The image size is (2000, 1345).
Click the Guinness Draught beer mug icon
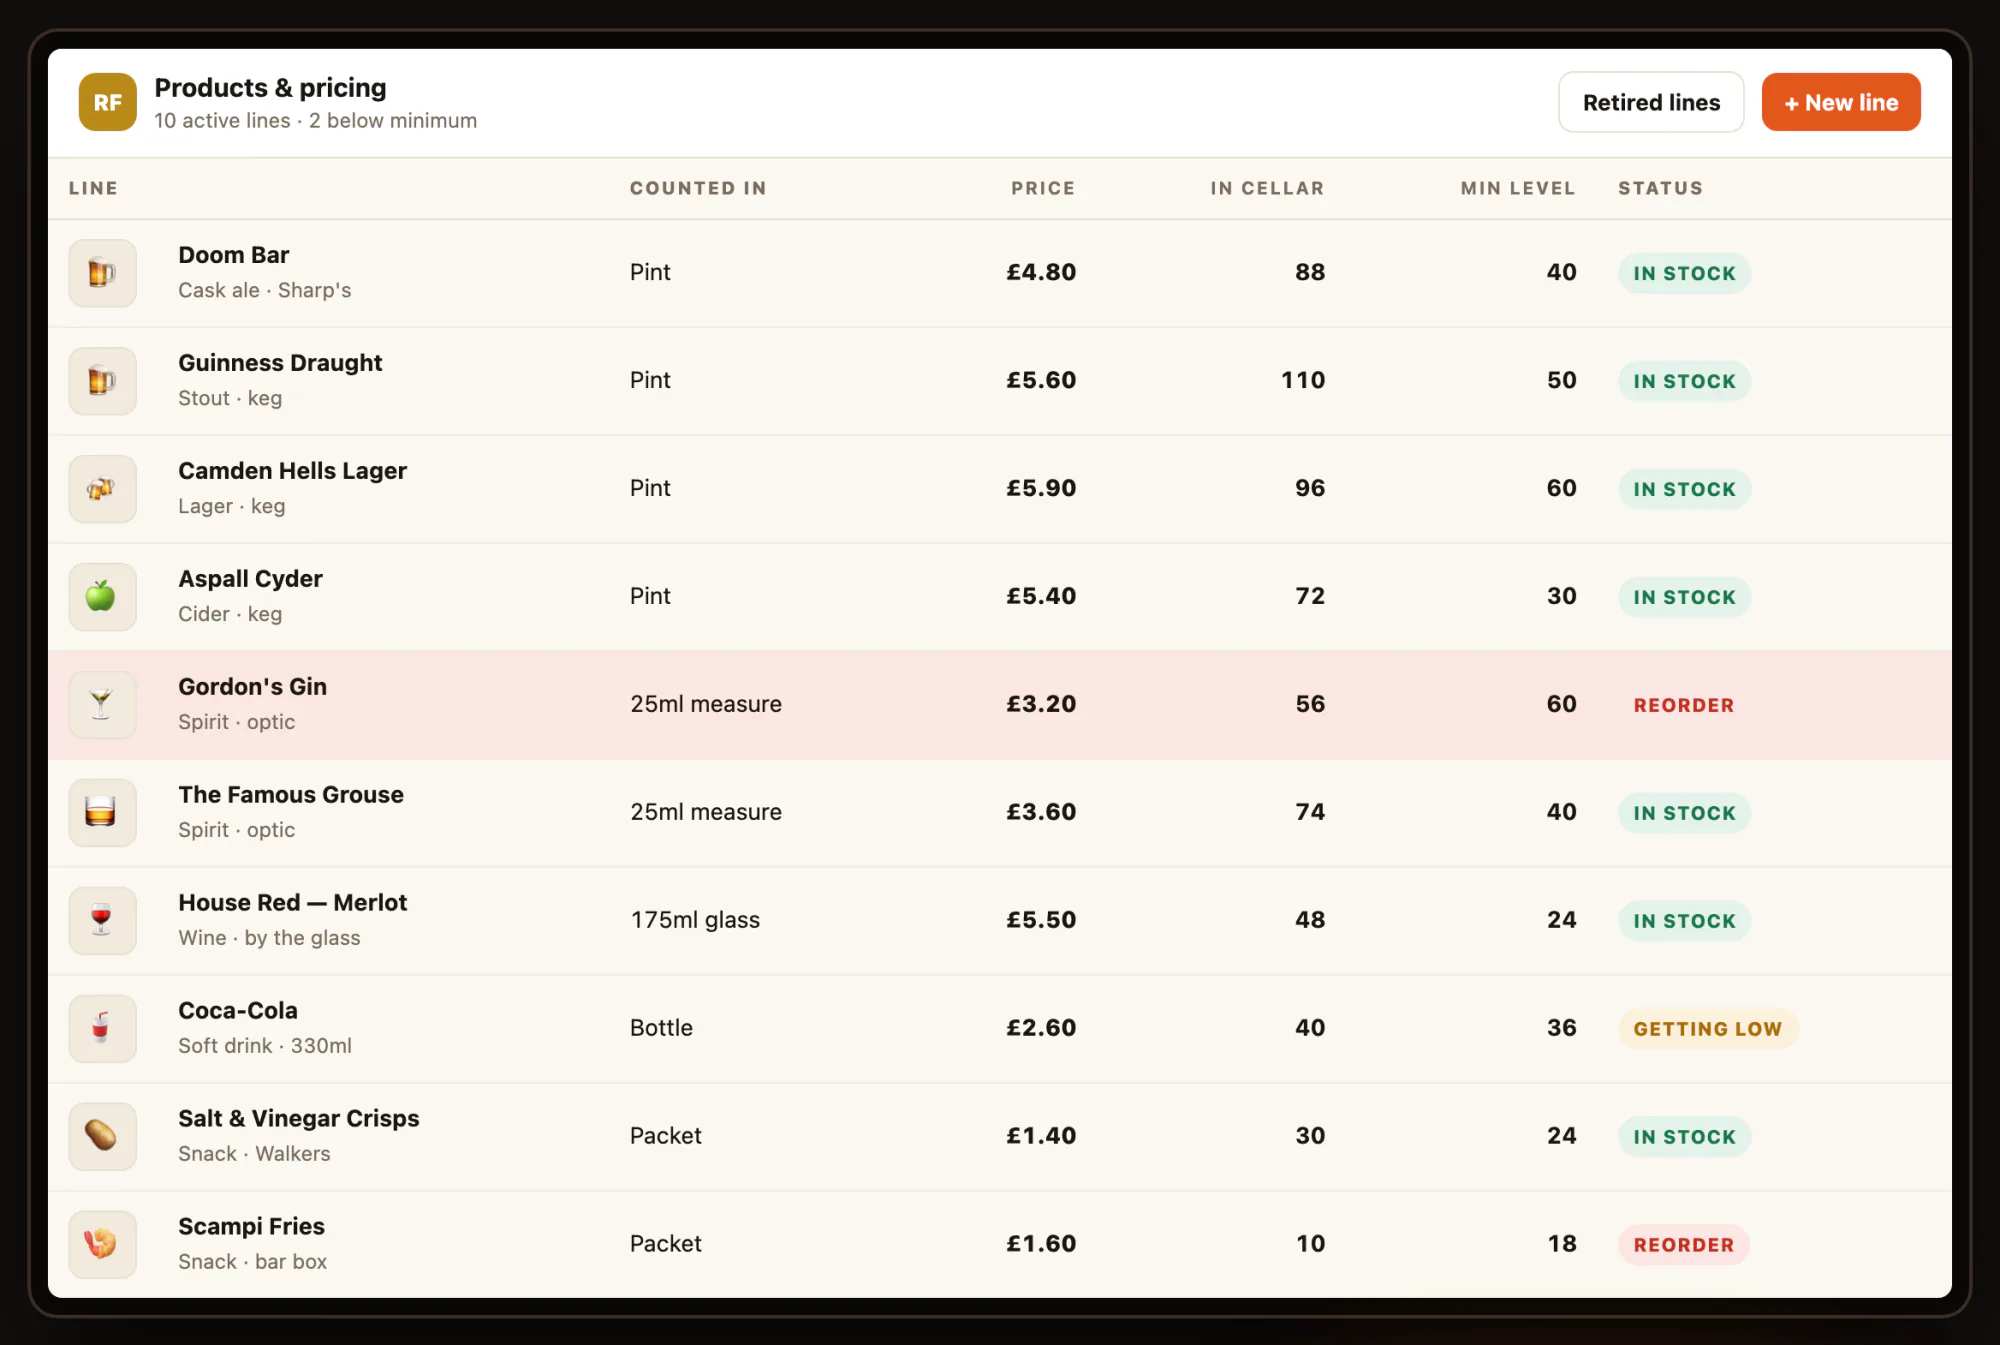coord(102,381)
